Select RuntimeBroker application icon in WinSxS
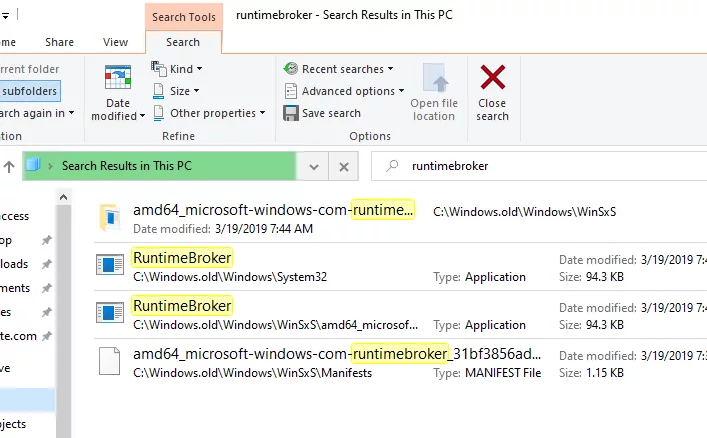This screenshot has height=438, width=707. click(x=110, y=313)
